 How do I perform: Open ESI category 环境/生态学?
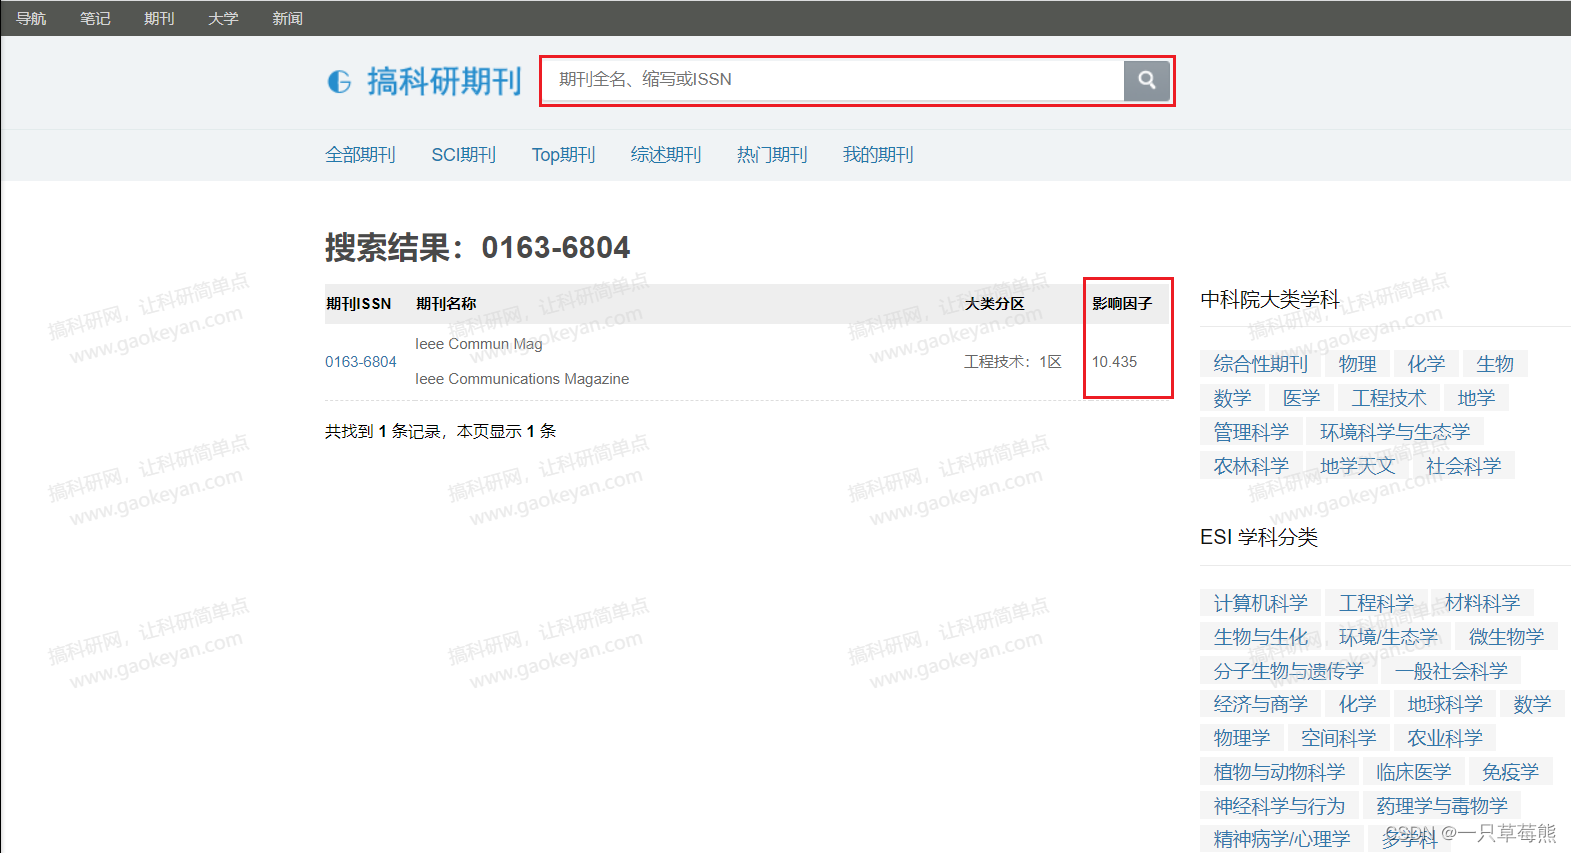tap(1388, 637)
